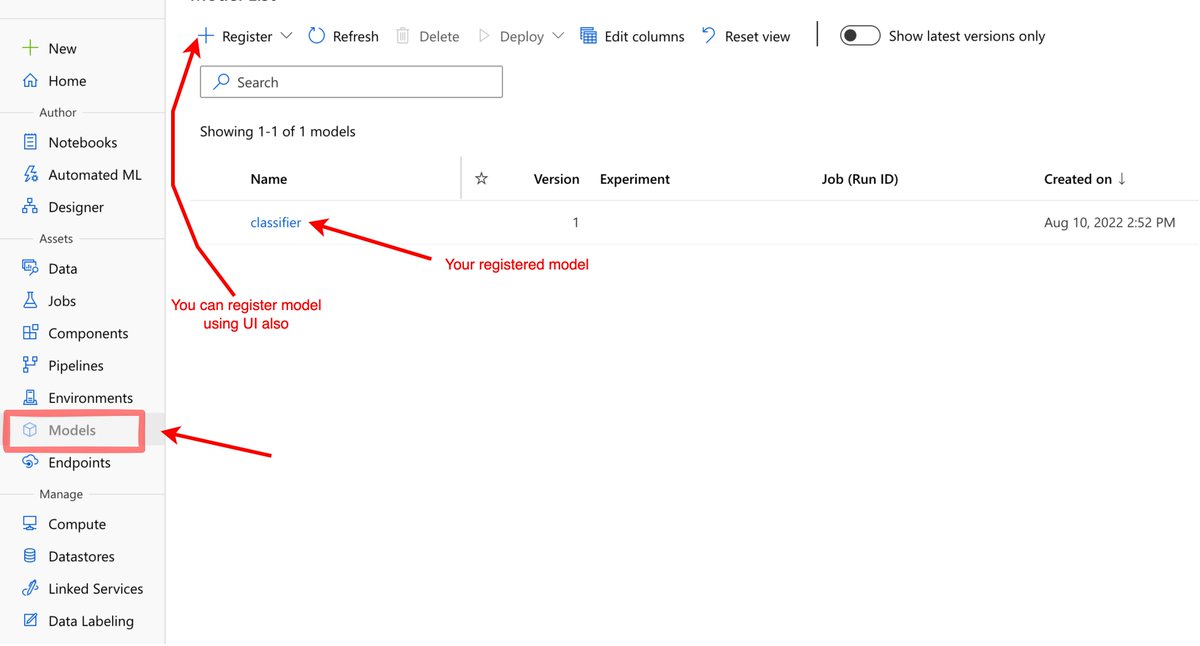Click the Models cube icon
1200x646 pixels.
tap(30, 430)
